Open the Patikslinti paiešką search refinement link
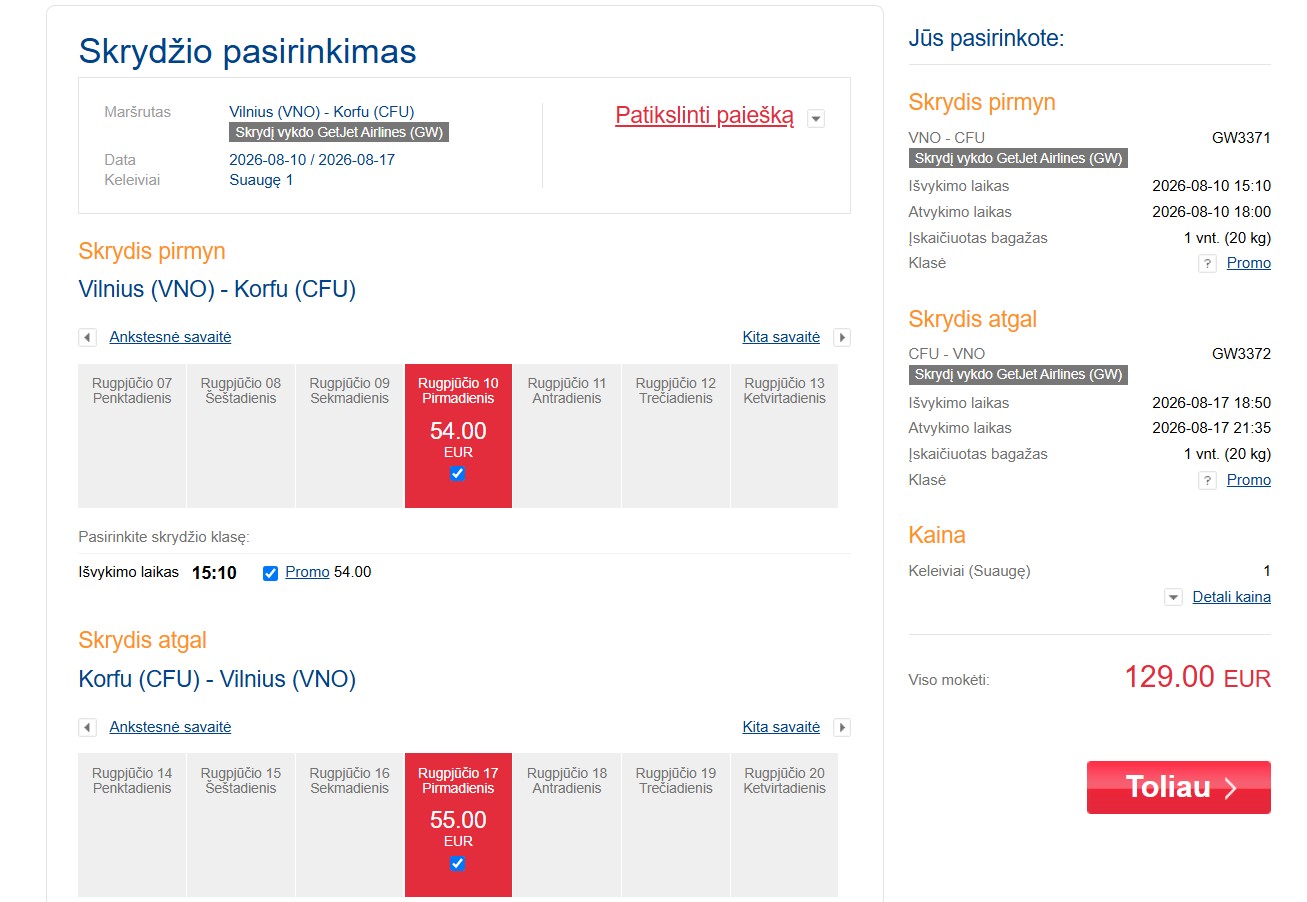This screenshot has height=902, width=1307. point(704,116)
